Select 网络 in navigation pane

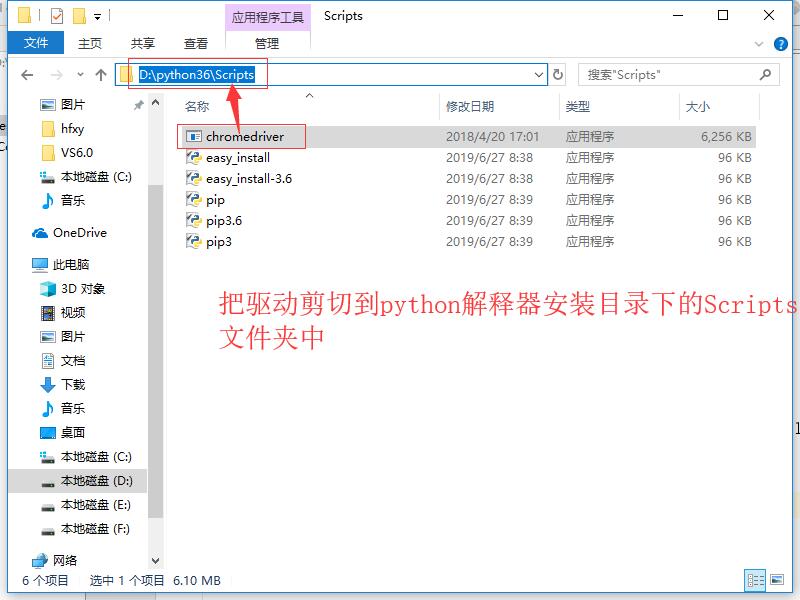[x=55, y=560]
